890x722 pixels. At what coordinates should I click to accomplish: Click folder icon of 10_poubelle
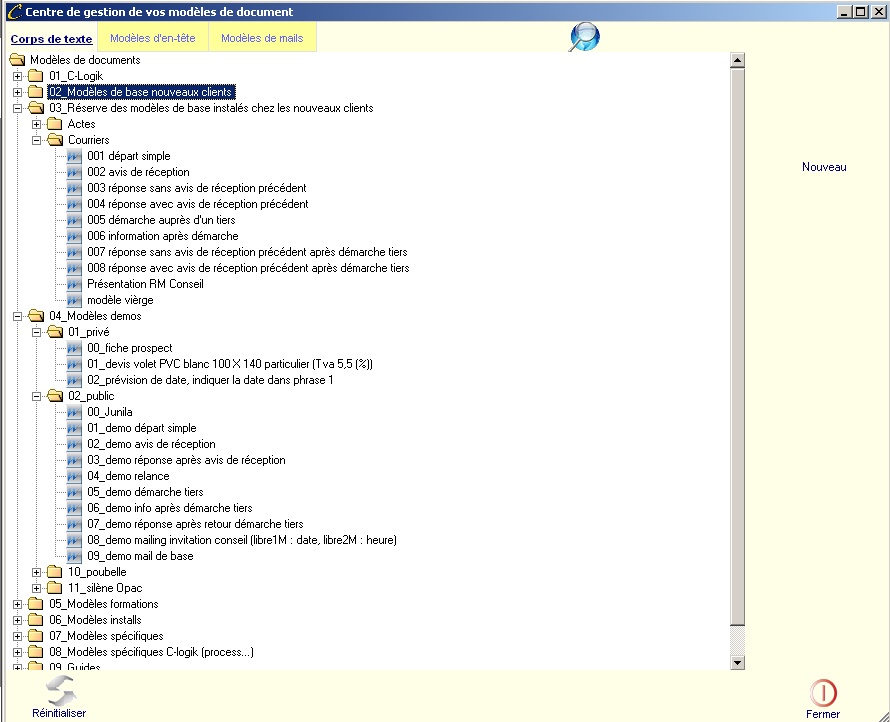click(x=55, y=572)
